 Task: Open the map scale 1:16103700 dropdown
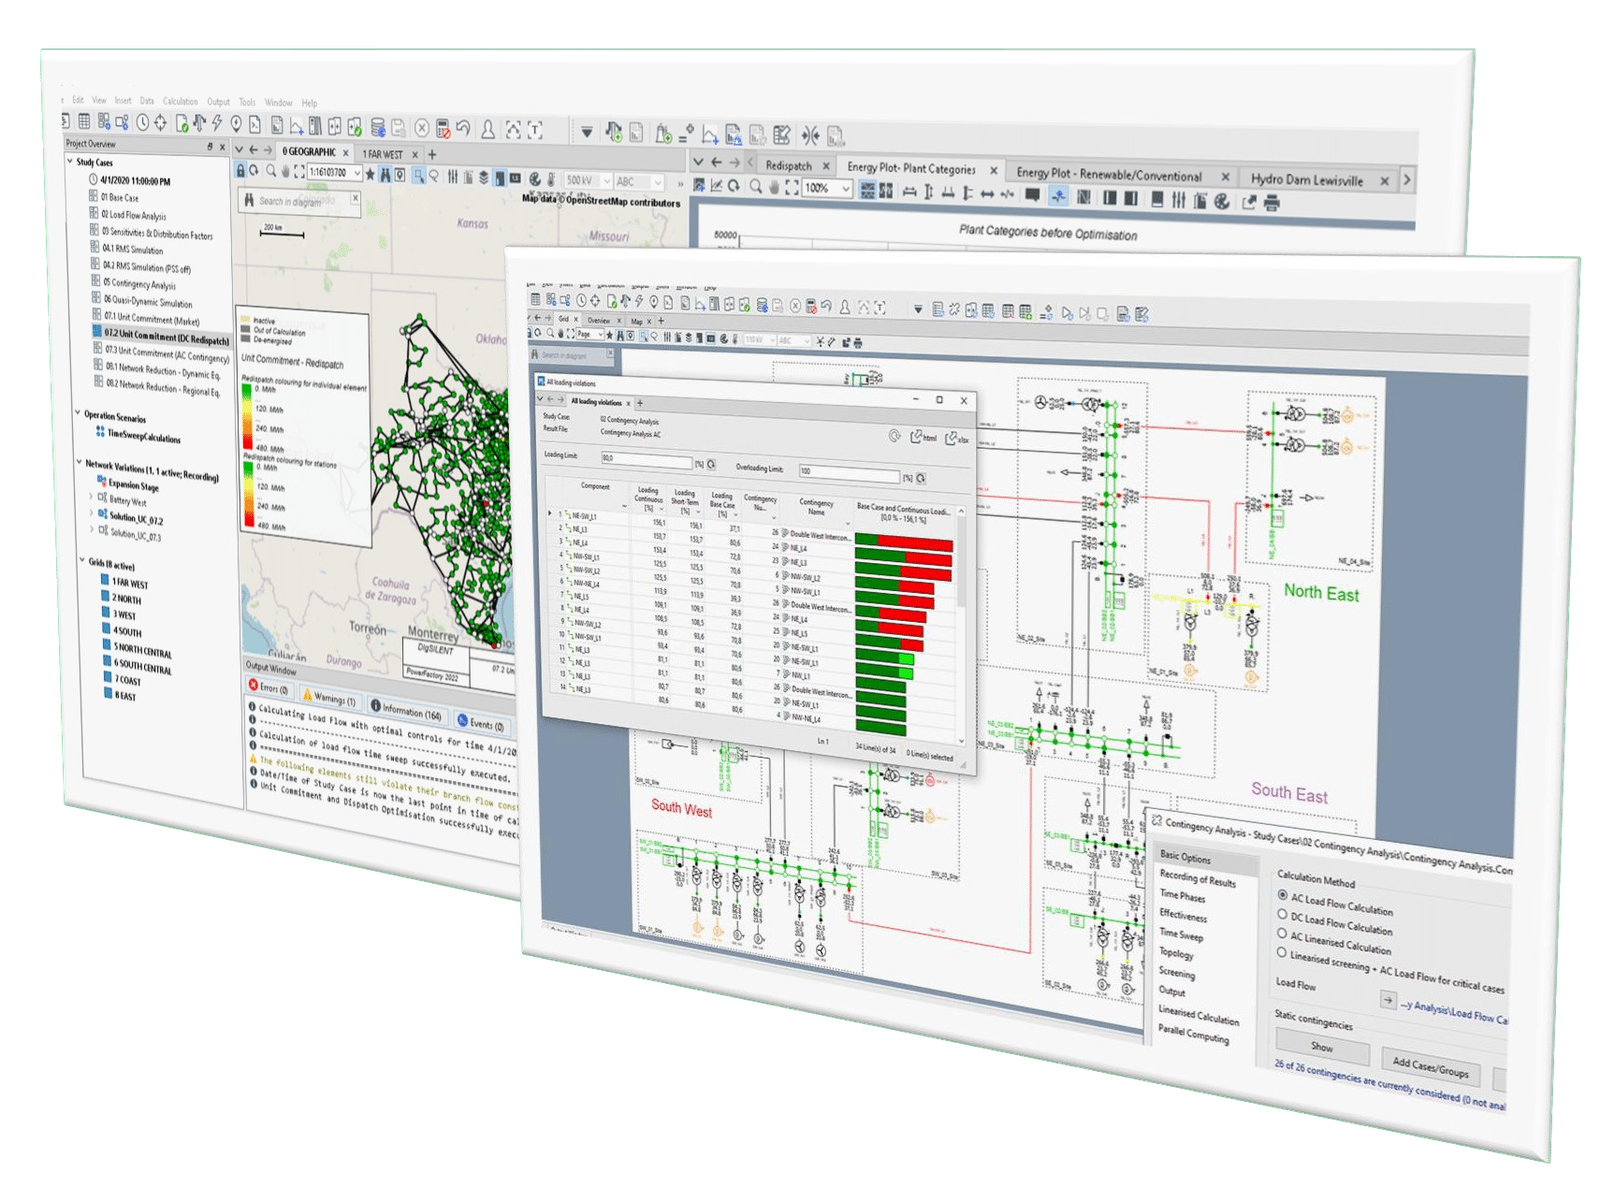[x=357, y=173]
